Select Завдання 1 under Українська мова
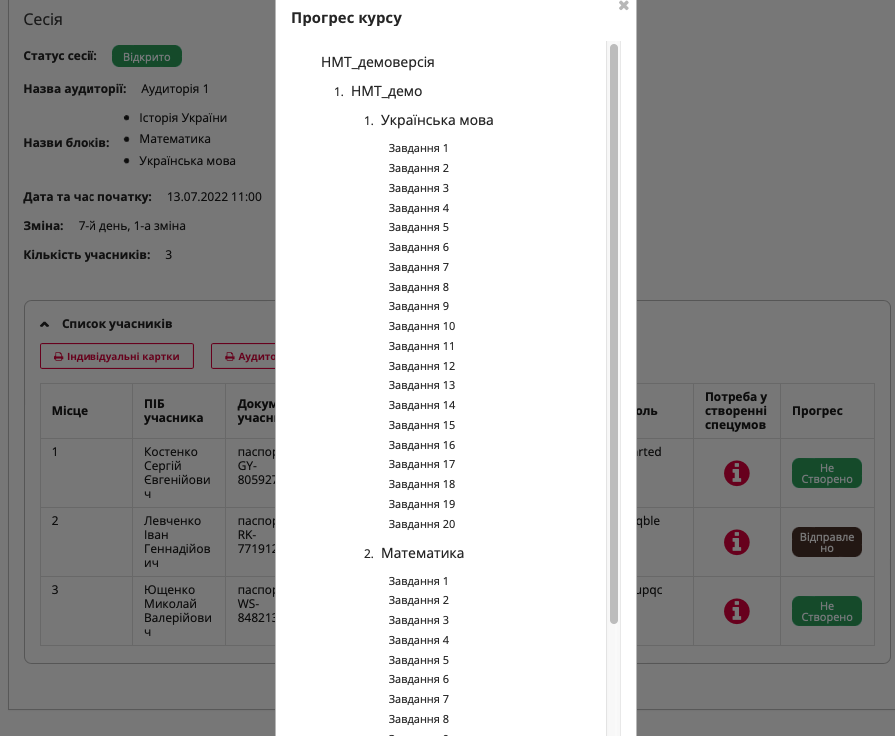The width and height of the screenshot is (895, 736). (418, 148)
